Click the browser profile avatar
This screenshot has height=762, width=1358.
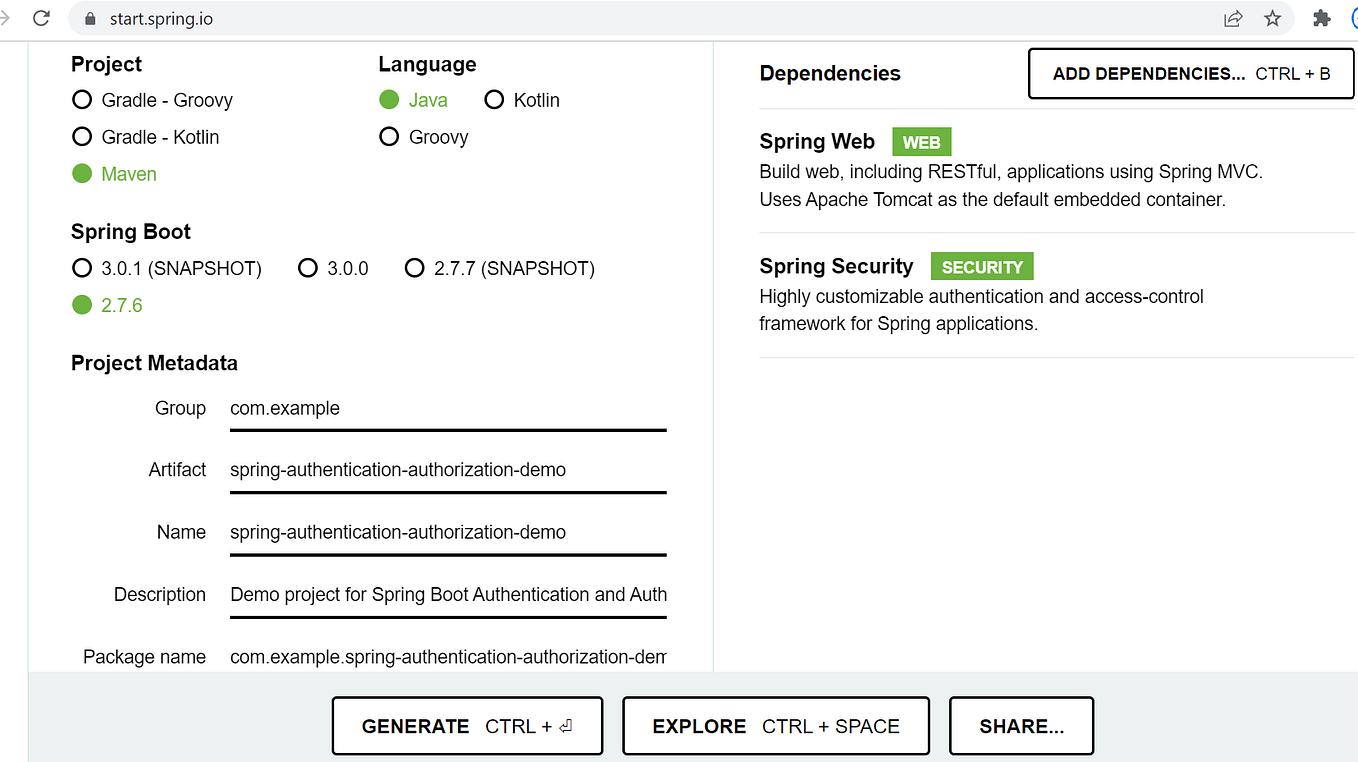pyautogui.click(x=1354, y=18)
